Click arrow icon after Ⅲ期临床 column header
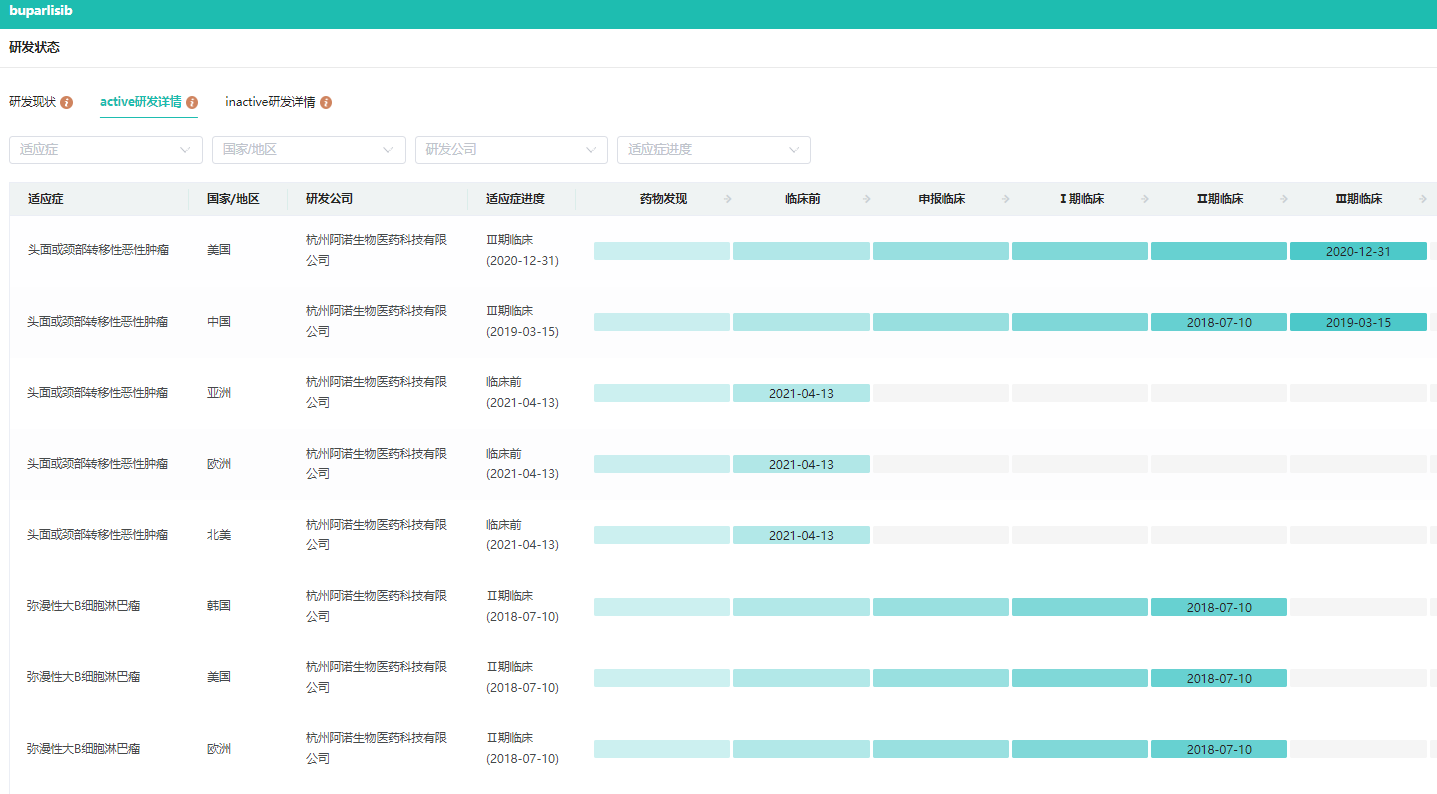 click(1422, 199)
